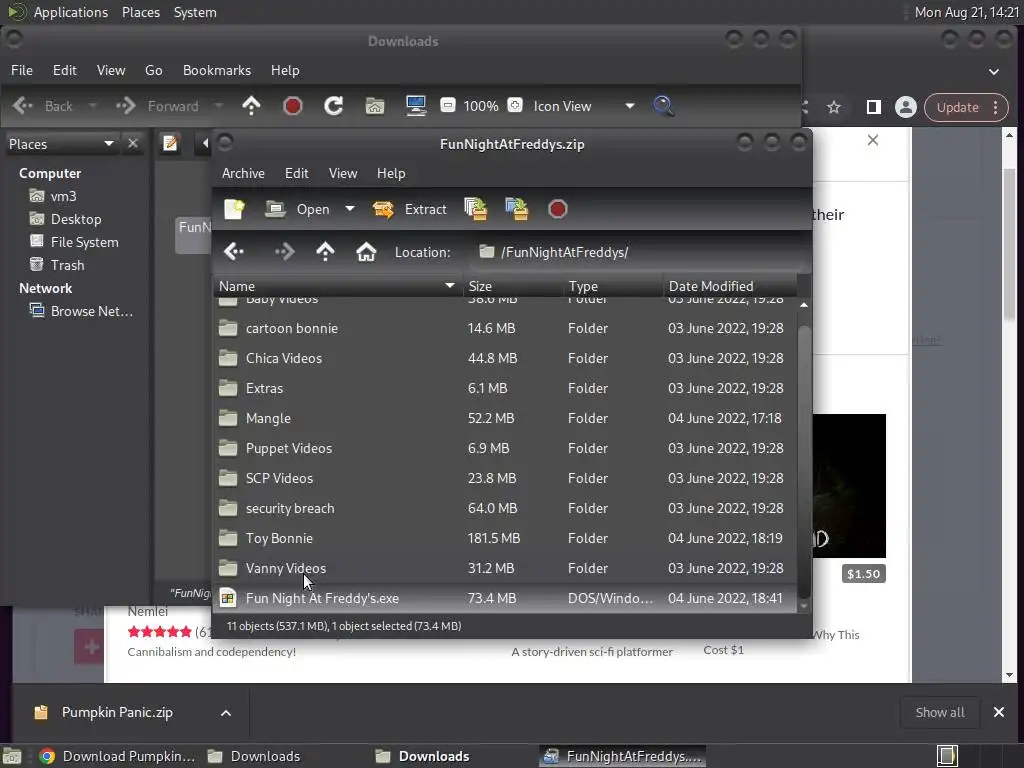Viewport: 1024px width, 768px height.
Task: Open the Places sidebar selector dropdown
Action: click(61, 144)
